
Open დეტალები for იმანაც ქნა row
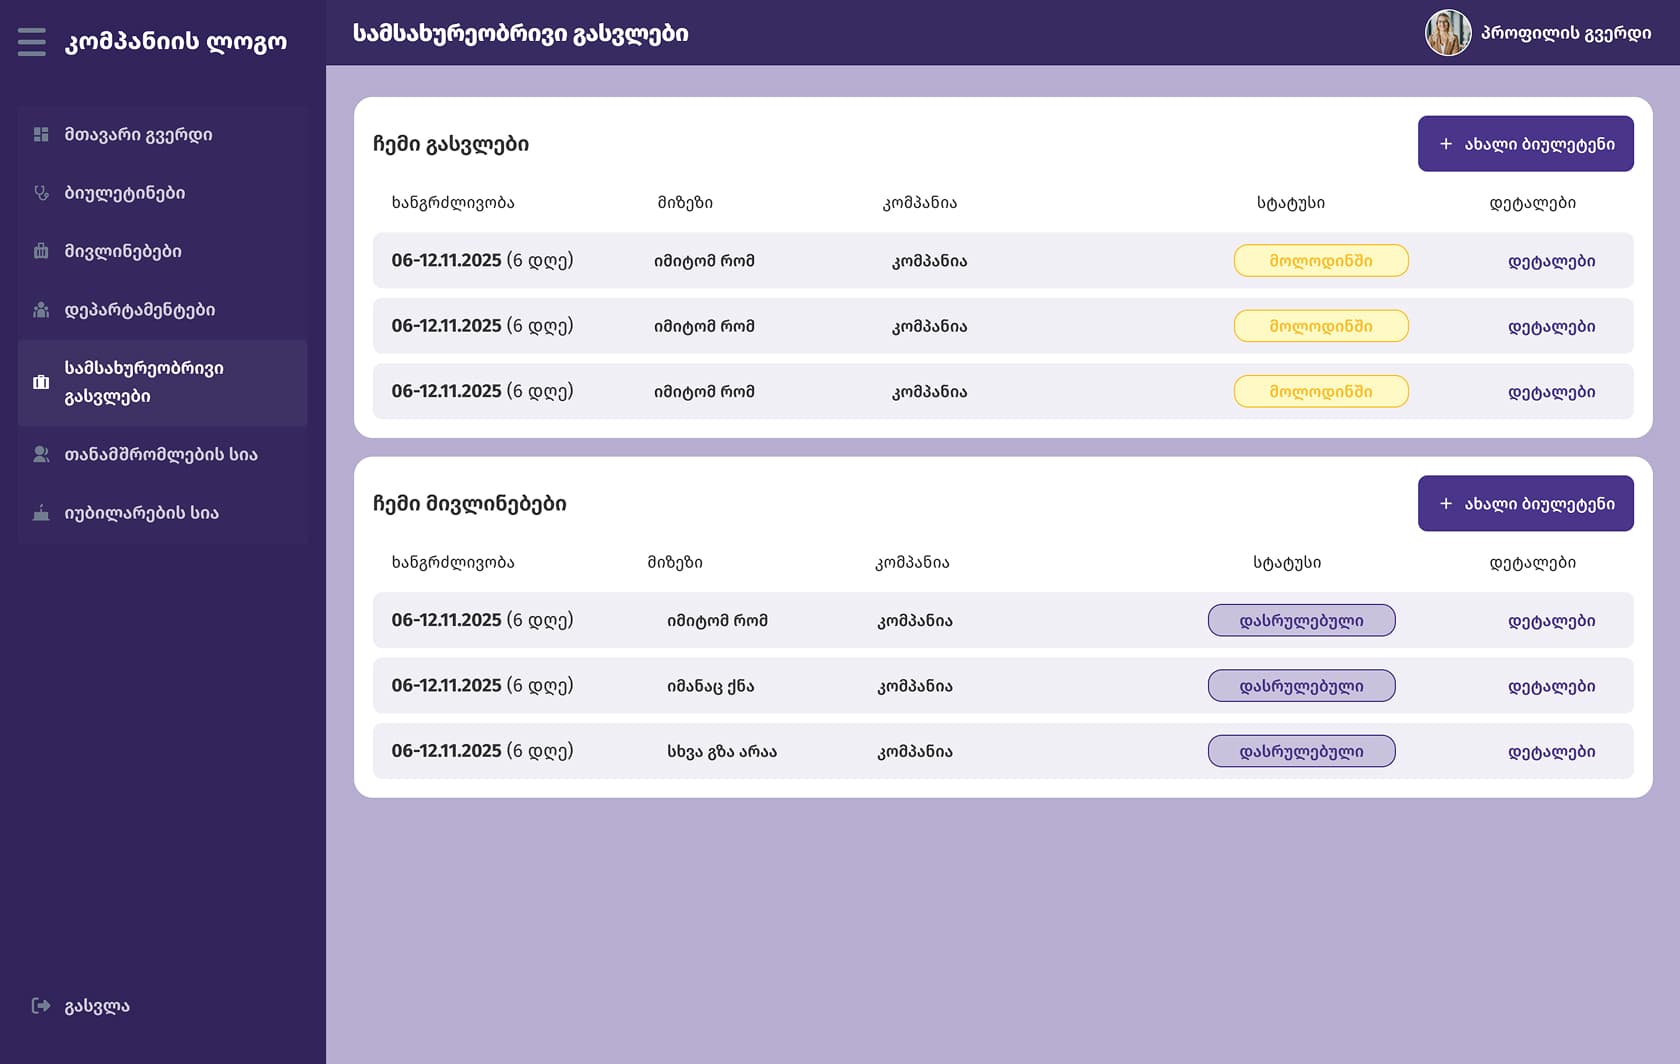tap(1551, 686)
